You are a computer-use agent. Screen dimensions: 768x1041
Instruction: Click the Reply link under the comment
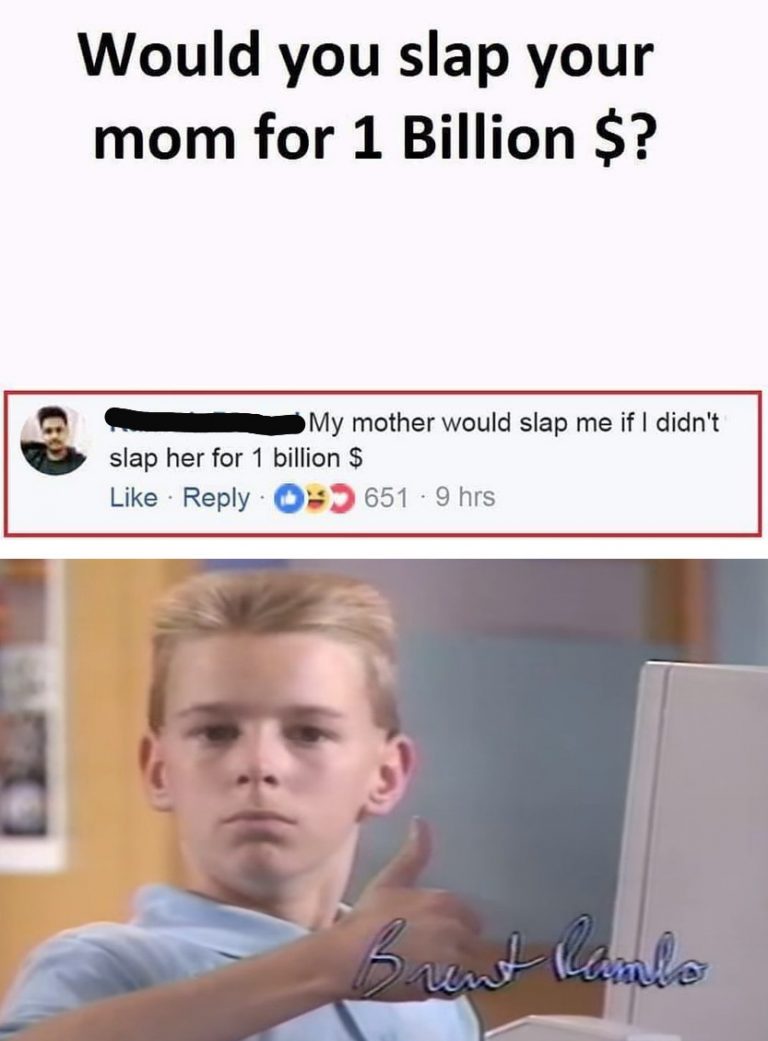216,498
